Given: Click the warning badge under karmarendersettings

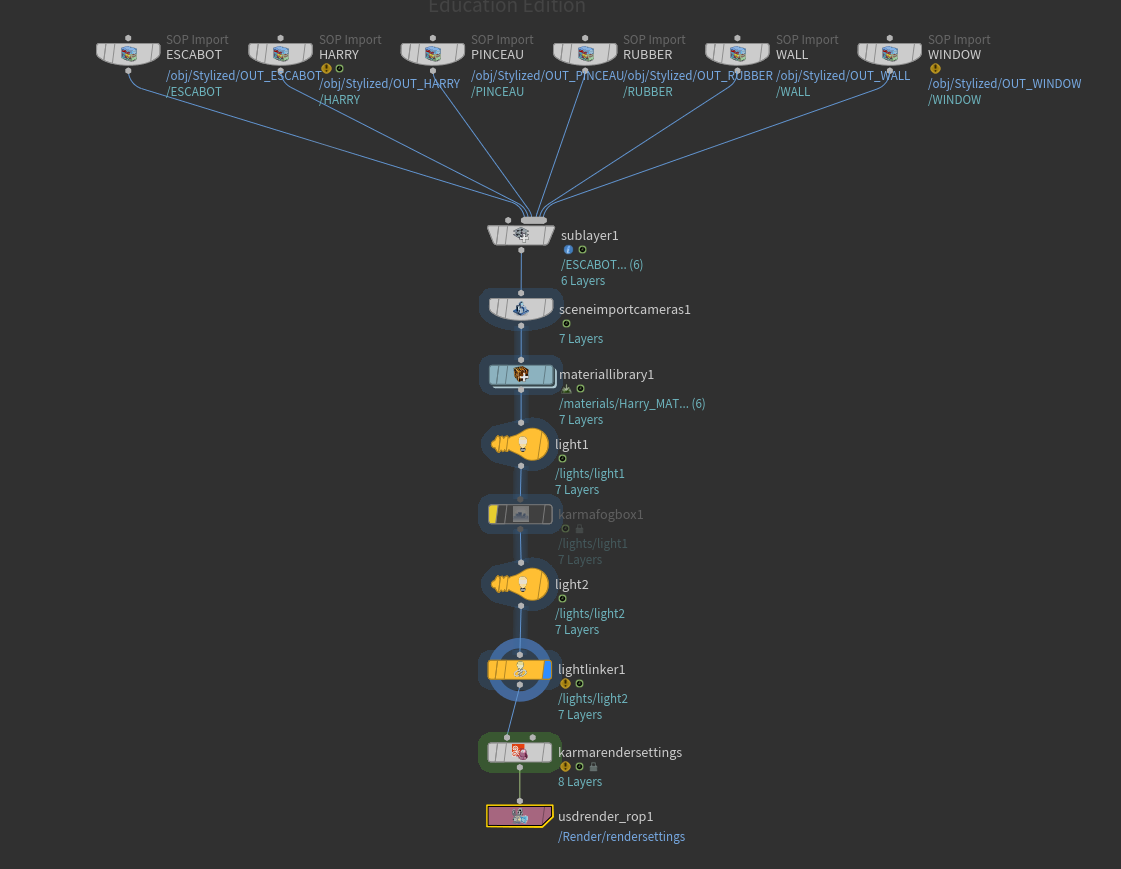Looking at the screenshot, I should coord(566,767).
